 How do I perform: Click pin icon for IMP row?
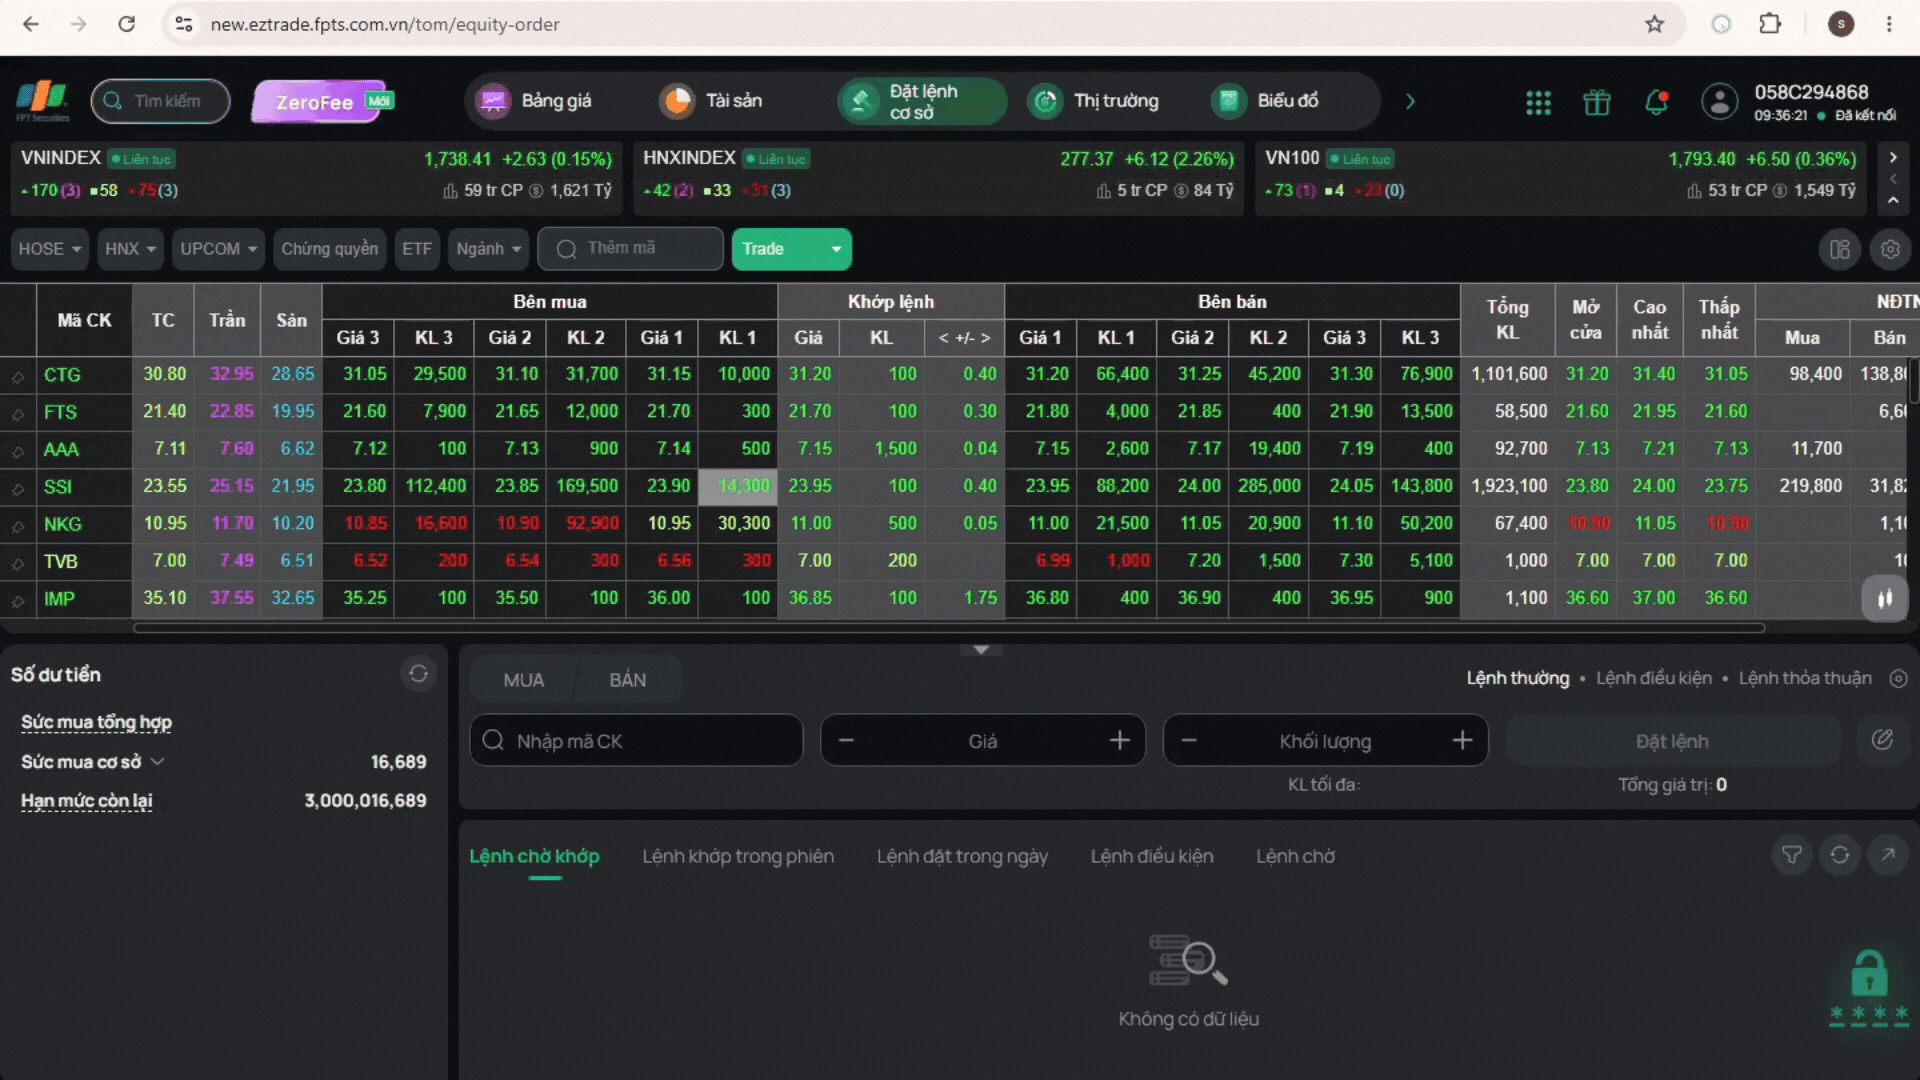pyautogui.click(x=18, y=600)
